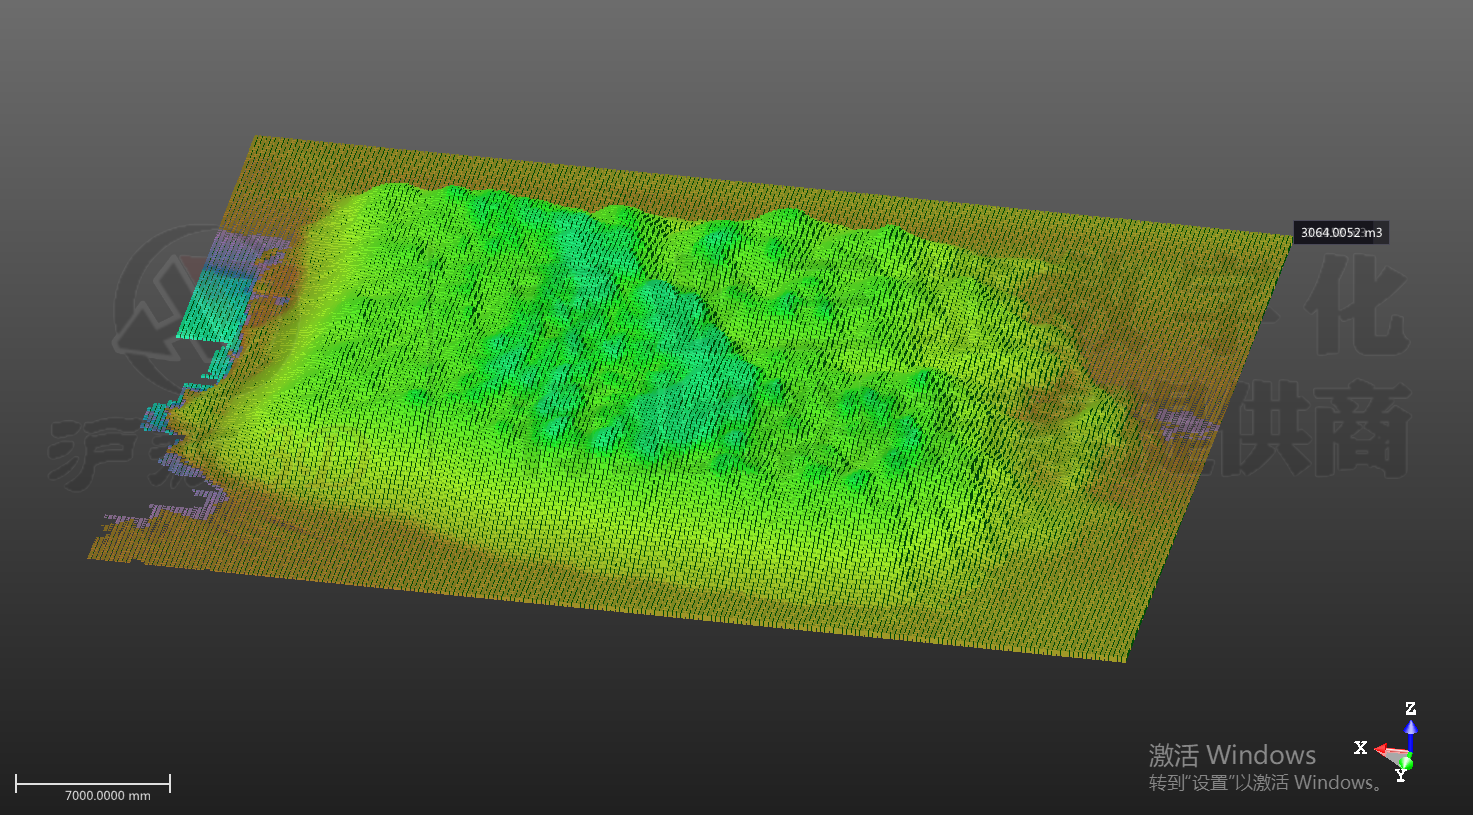Click the Activate Windows notice text

[1266, 767]
